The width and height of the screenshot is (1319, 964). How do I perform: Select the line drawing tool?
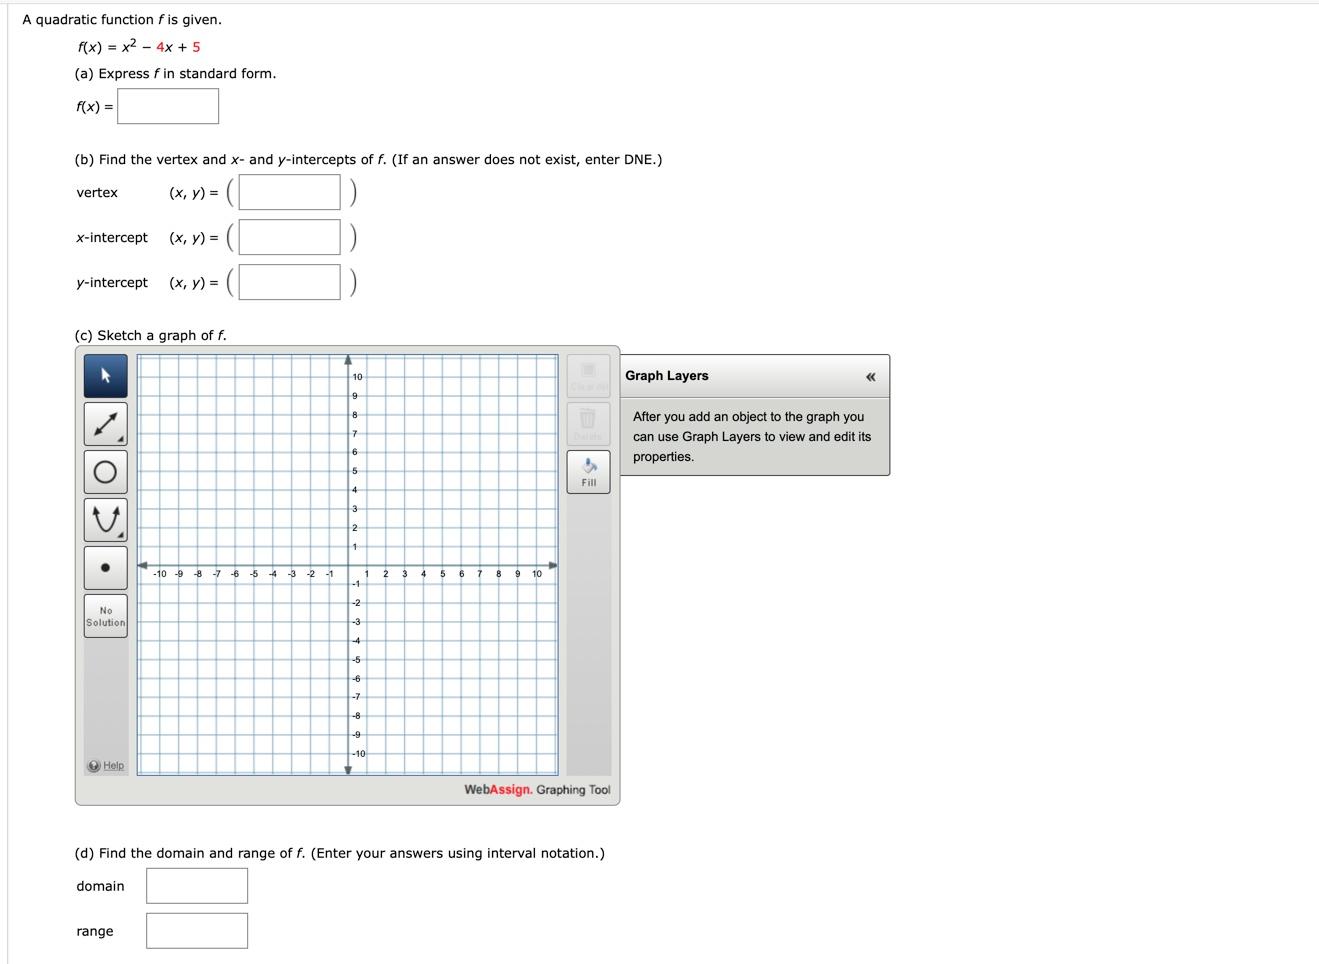[x=104, y=423]
